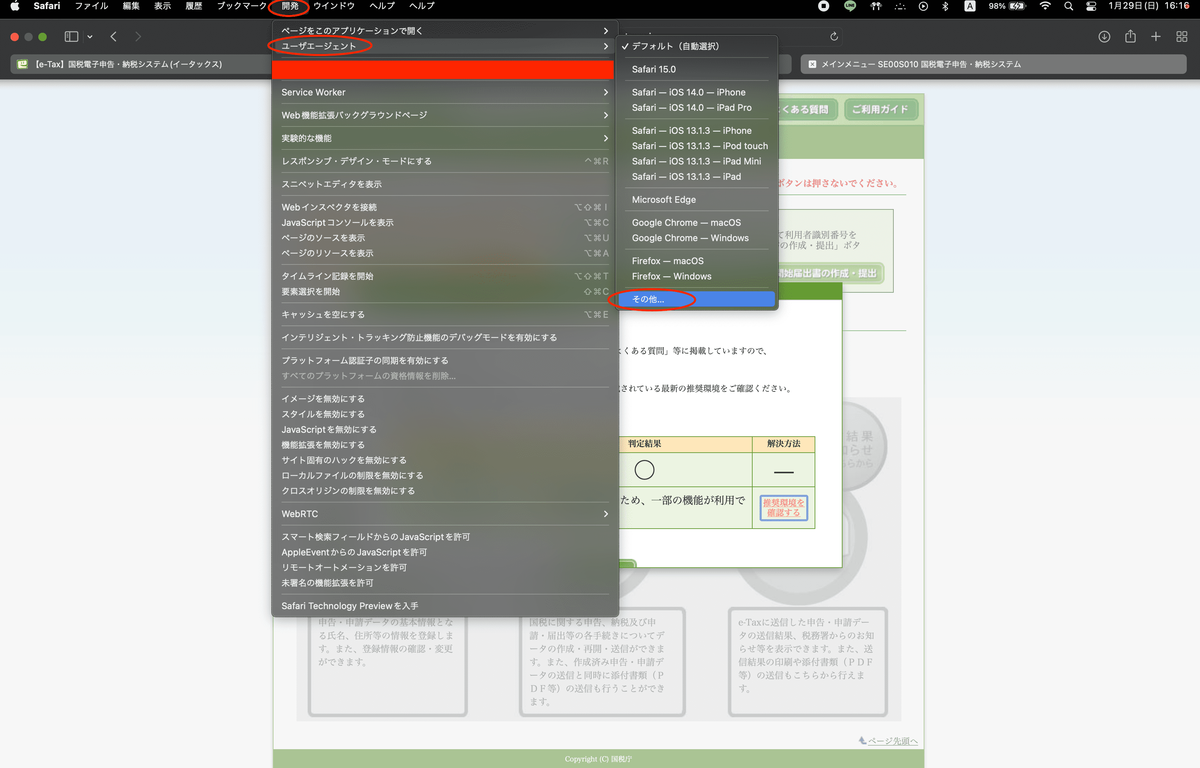The height and width of the screenshot is (768, 1200).
Task: Open the ウインドウ menu
Action: coord(334,6)
